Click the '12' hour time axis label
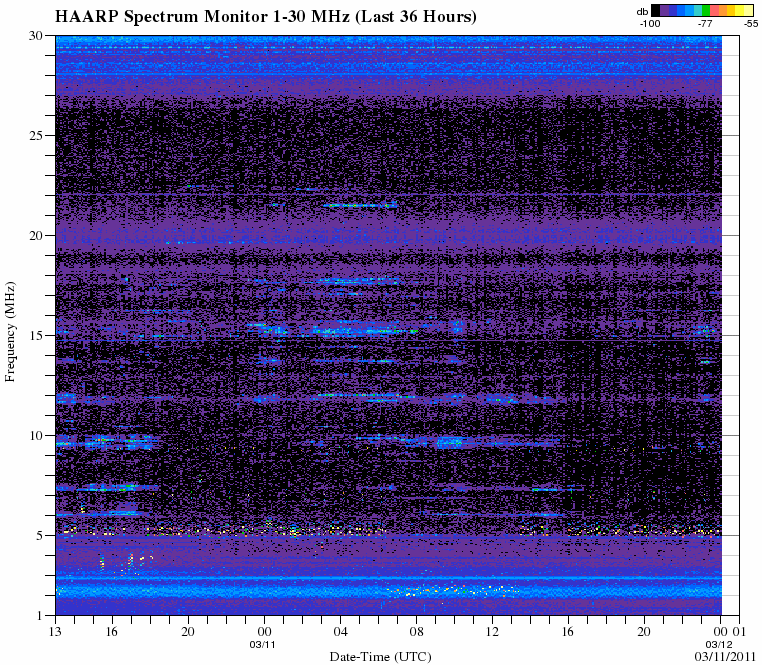The height and width of the screenshot is (665, 762). tap(492, 631)
